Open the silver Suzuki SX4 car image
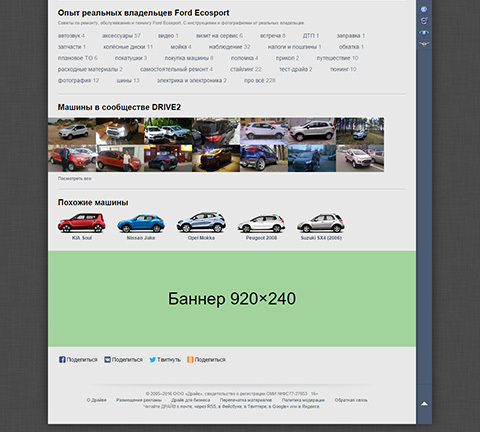The image size is (480, 432). point(321,223)
